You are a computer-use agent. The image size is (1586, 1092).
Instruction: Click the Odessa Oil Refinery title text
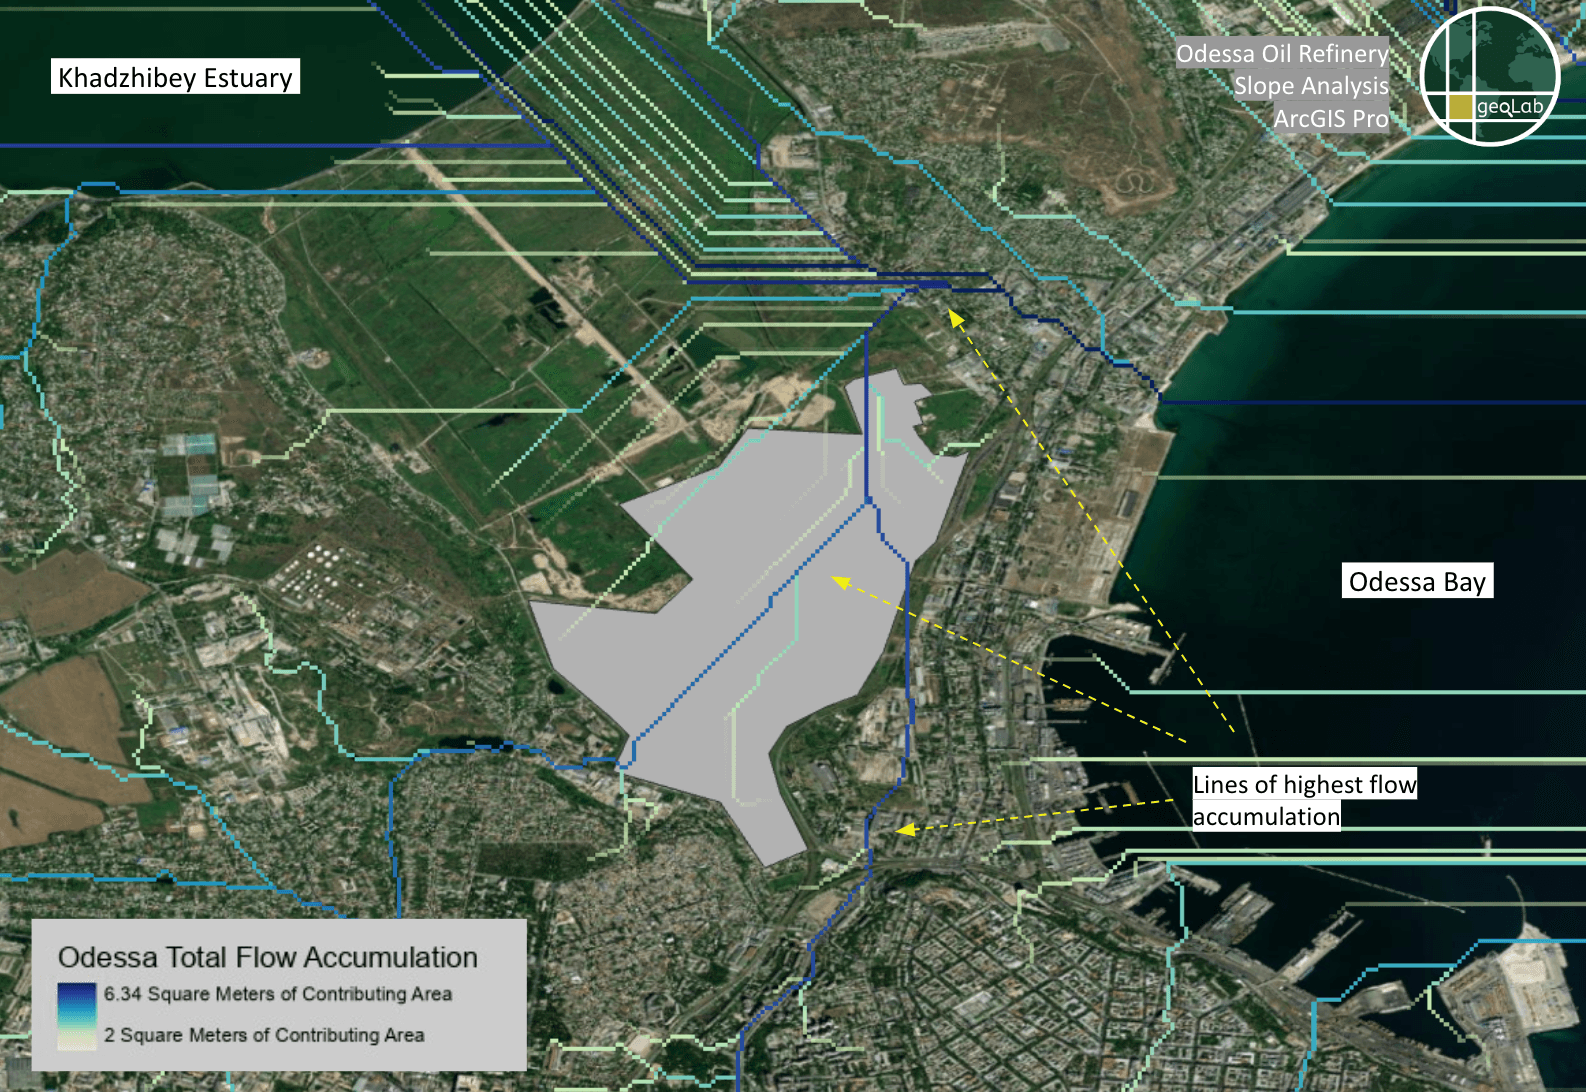click(x=1282, y=53)
